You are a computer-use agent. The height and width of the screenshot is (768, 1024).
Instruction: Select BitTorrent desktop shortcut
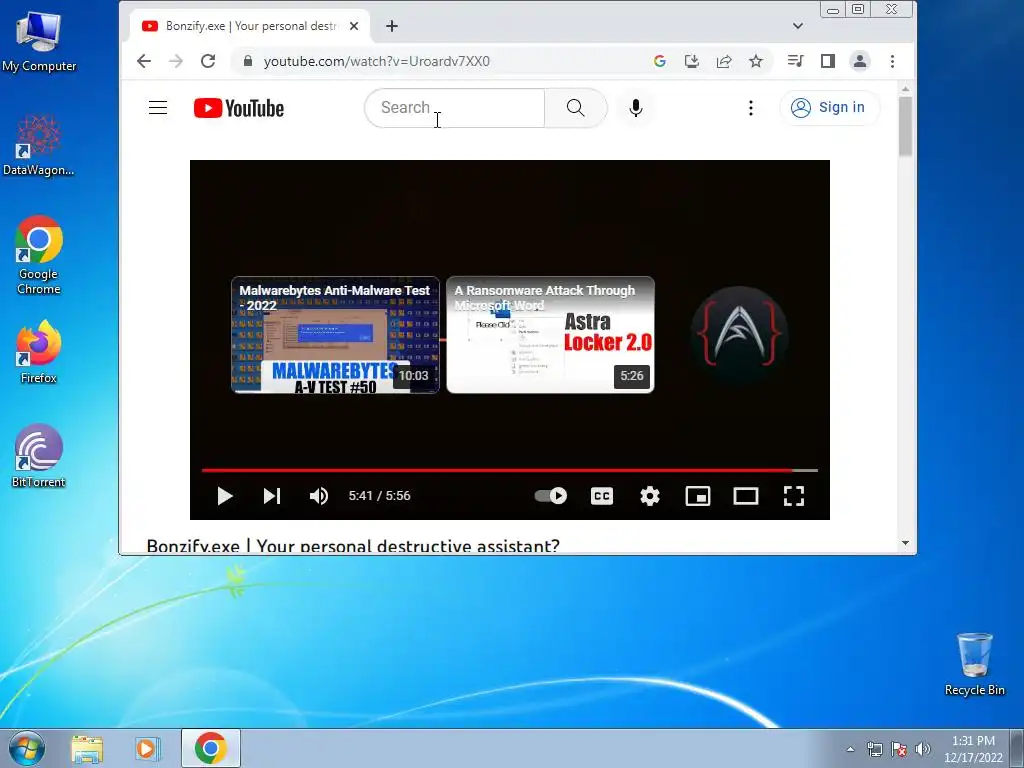pos(39,456)
